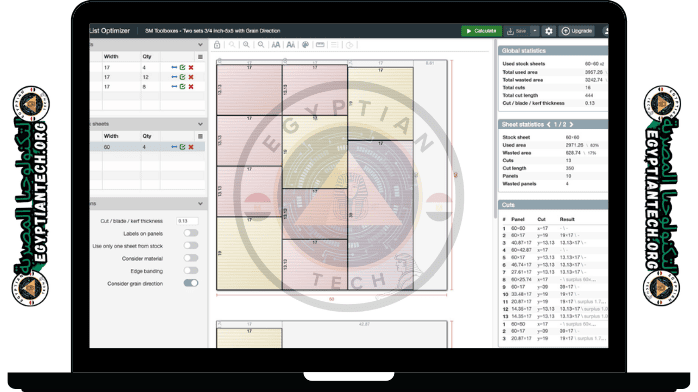The height and width of the screenshot is (392, 698).
Task: Collapse the panels section chevron
Action: 200,44
